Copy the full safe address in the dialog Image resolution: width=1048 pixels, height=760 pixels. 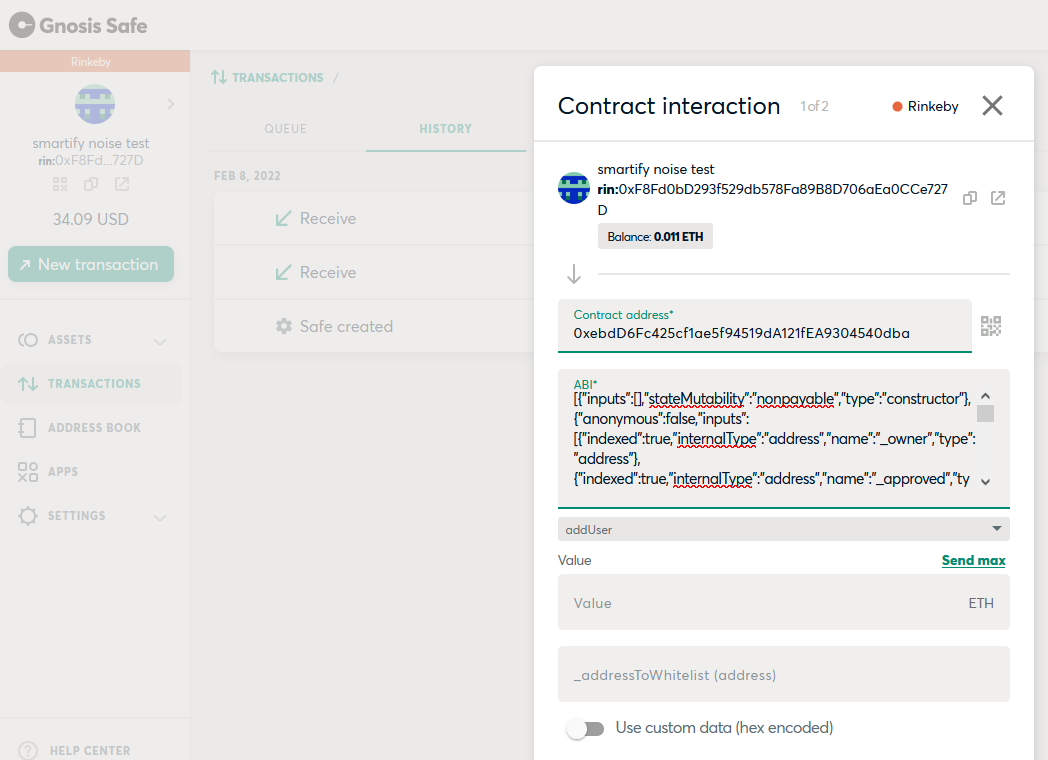coord(970,198)
